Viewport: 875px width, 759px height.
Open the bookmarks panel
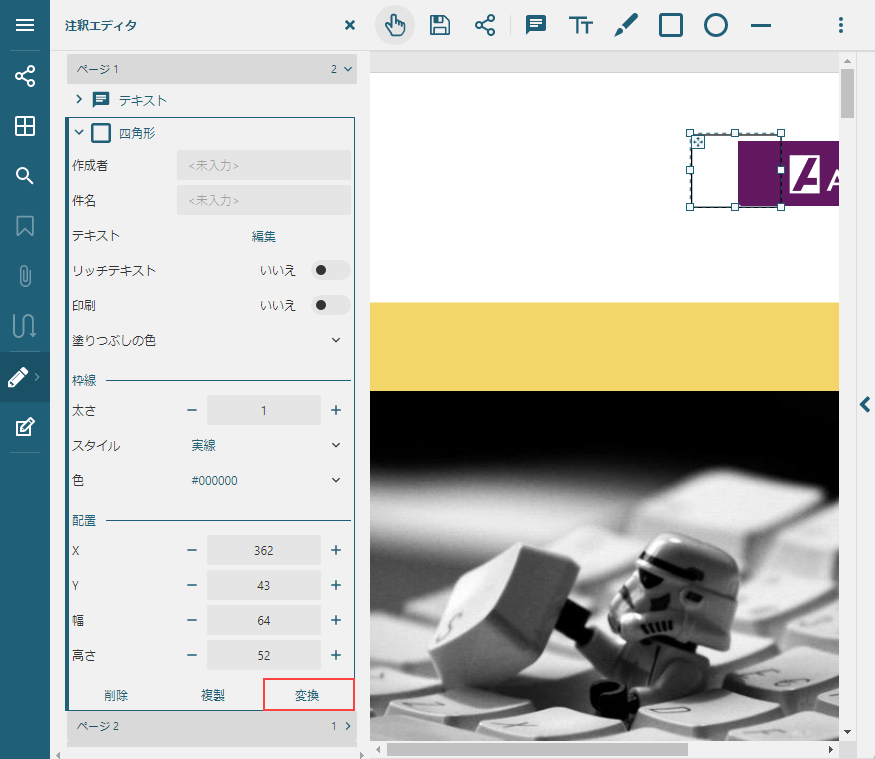click(x=25, y=226)
